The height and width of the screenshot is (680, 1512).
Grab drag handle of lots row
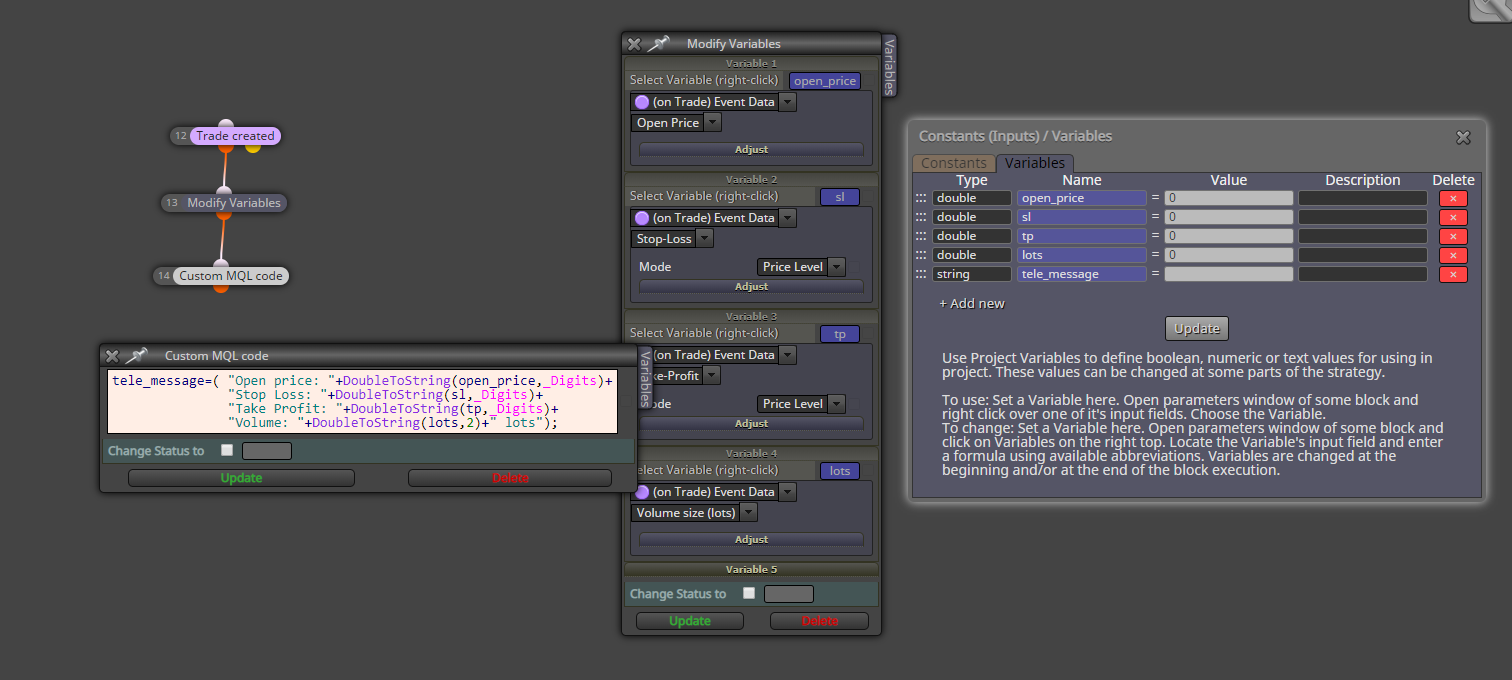coord(921,255)
